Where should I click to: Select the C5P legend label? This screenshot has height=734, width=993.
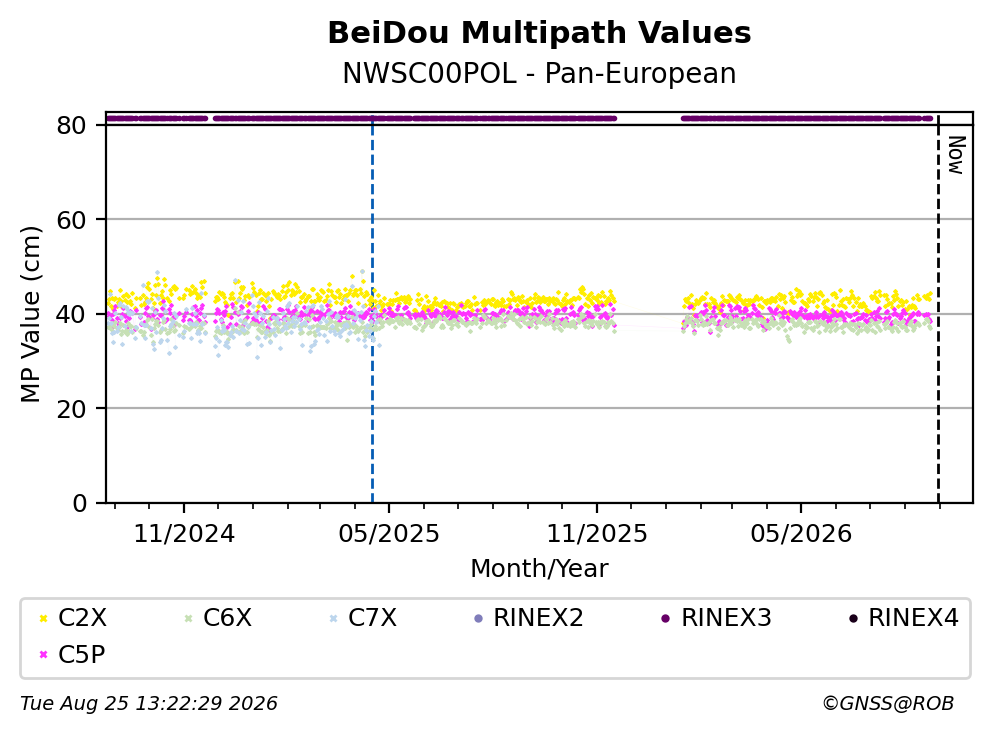pyautogui.click(x=82, y=655)
